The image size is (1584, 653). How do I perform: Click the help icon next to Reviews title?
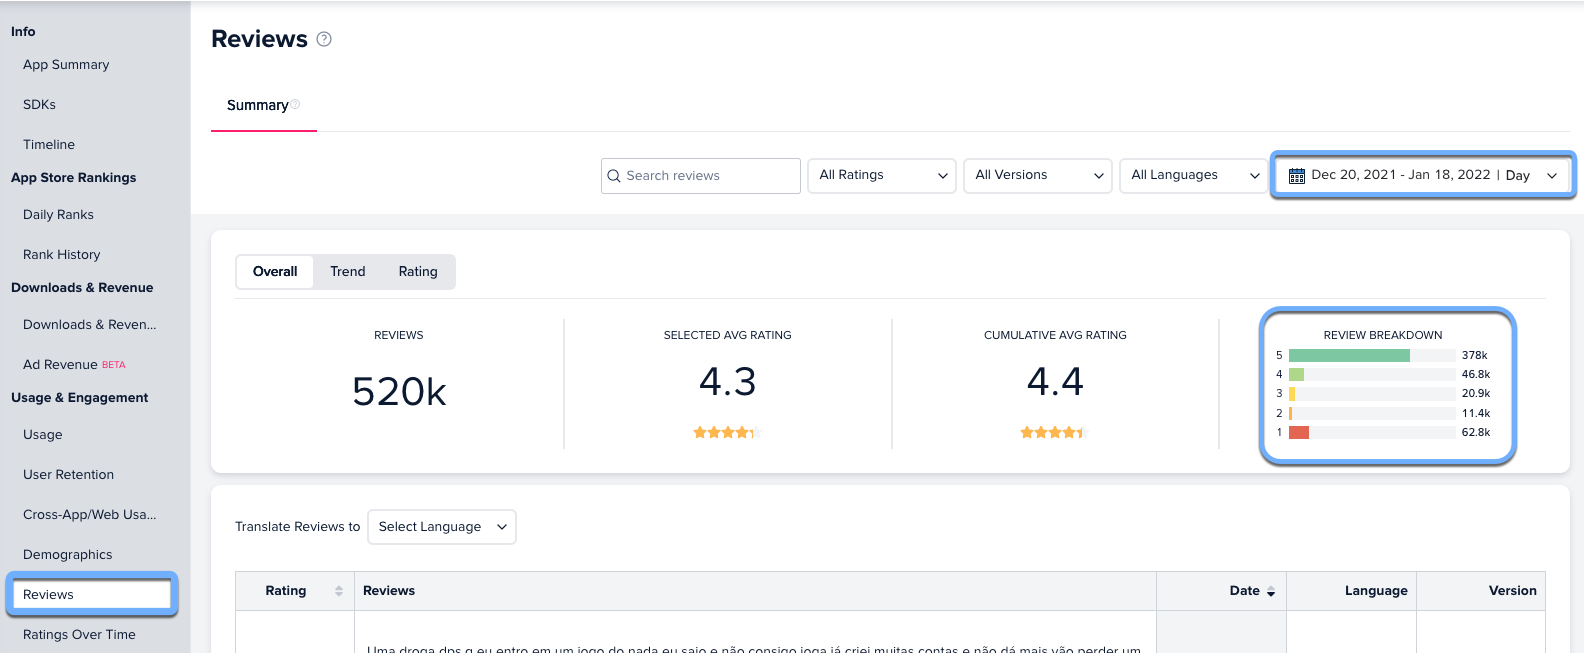click(x=324, y=39)
